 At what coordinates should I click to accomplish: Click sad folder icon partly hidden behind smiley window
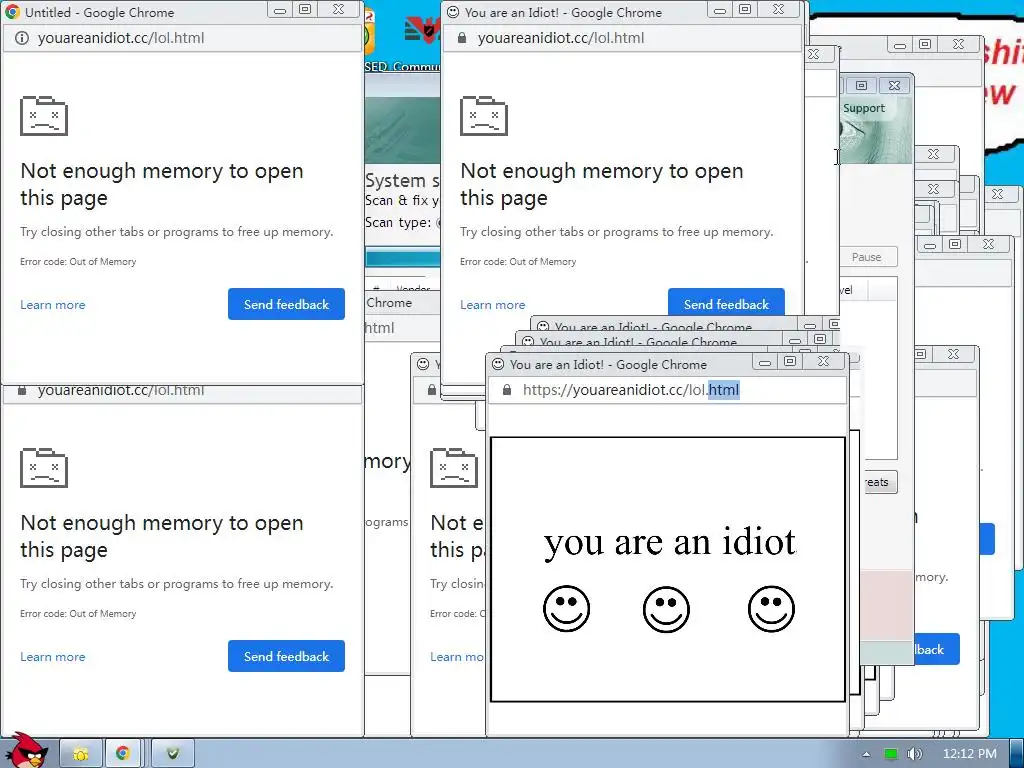tap(454, 468)
